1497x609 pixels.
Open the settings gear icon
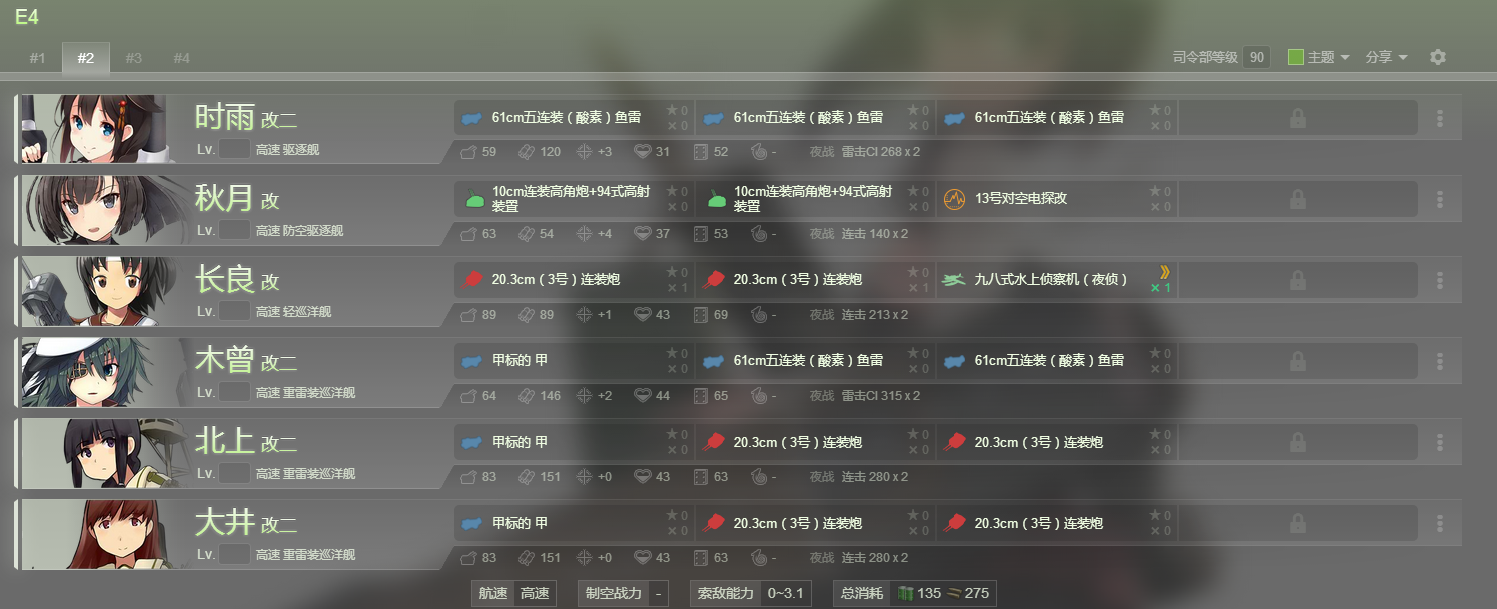pos(1438,57)
